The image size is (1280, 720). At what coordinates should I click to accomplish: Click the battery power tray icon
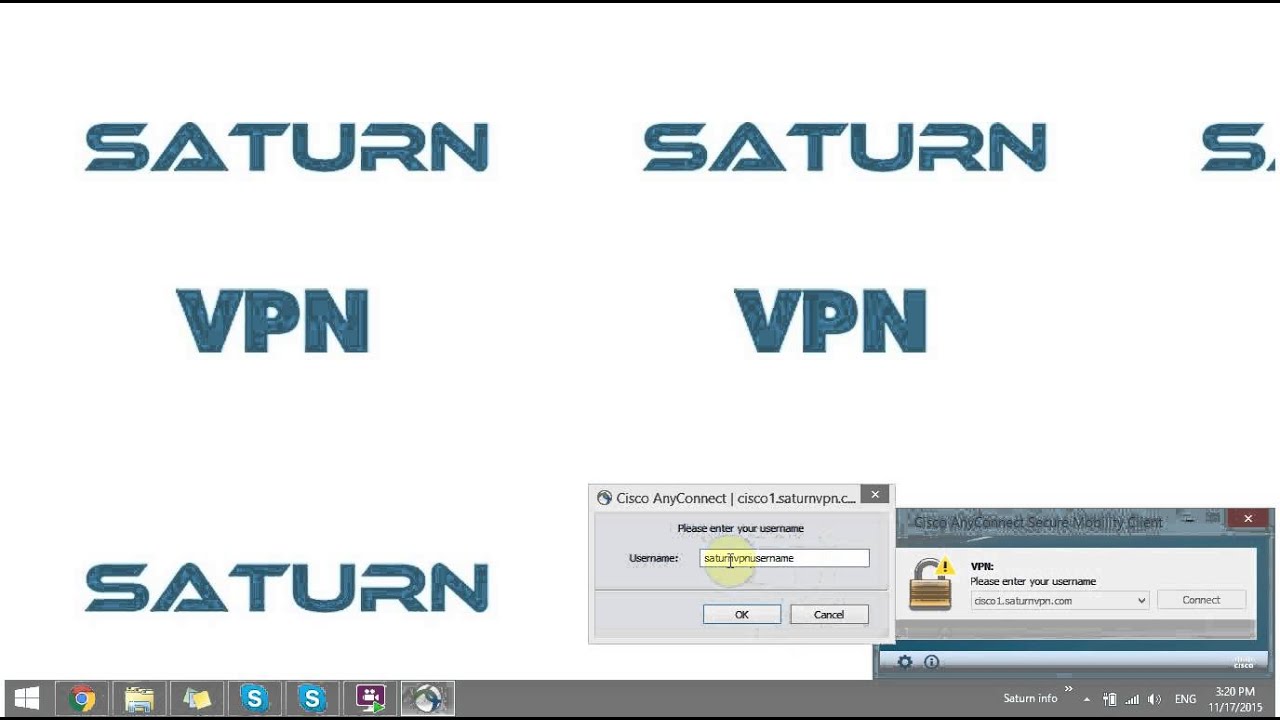pos(1109,699)
